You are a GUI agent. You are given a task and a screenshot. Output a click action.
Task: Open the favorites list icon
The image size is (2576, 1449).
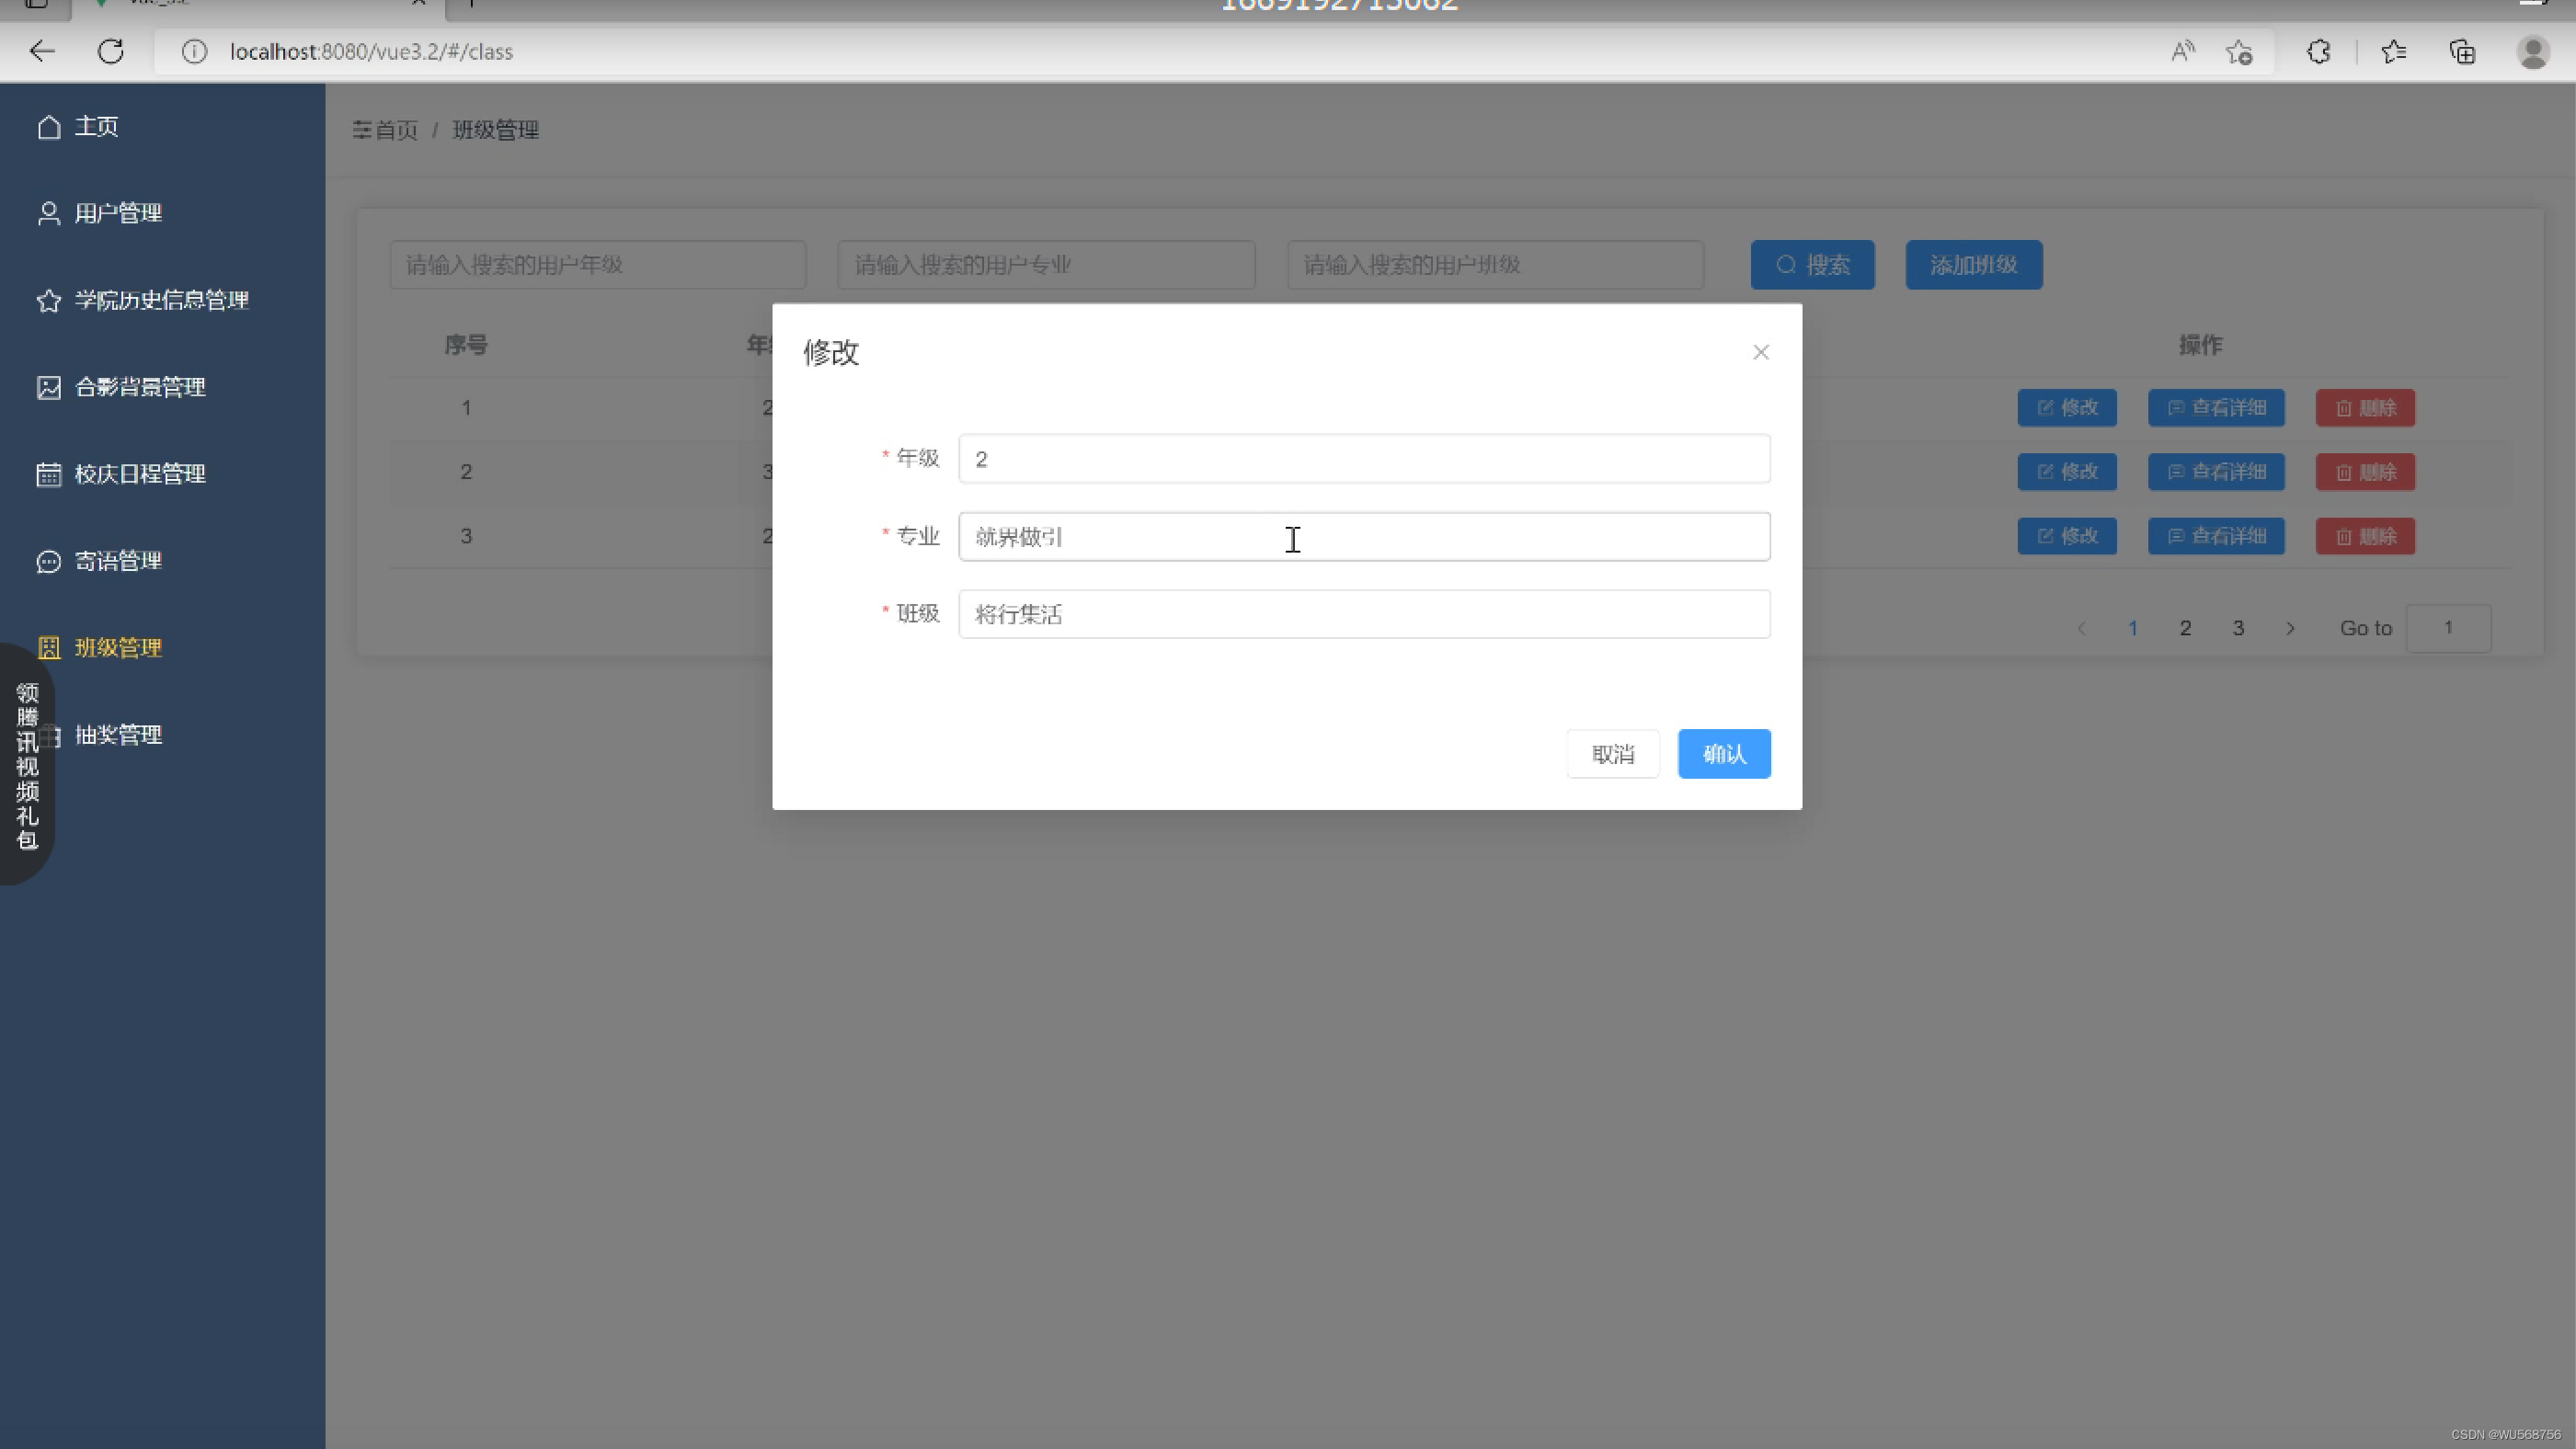coord(2394,51)
